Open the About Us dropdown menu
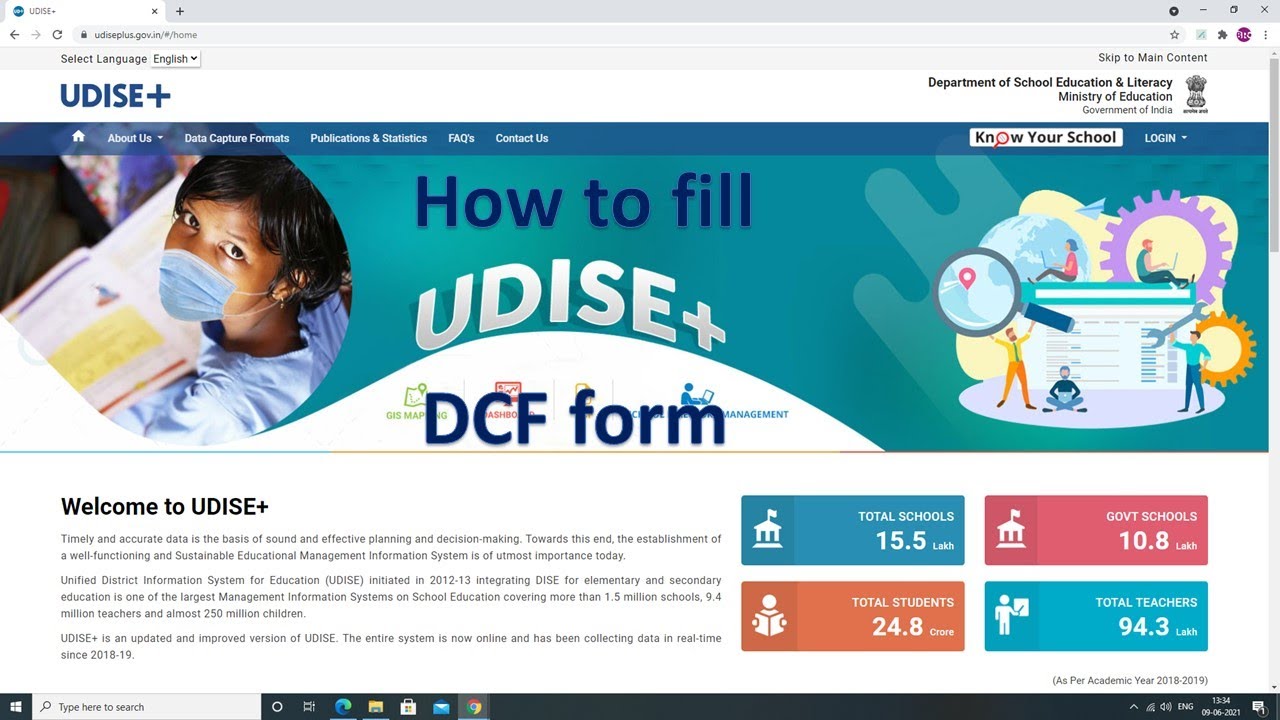The height and width of the screenshot is (720, 1280). pos(135,138)
